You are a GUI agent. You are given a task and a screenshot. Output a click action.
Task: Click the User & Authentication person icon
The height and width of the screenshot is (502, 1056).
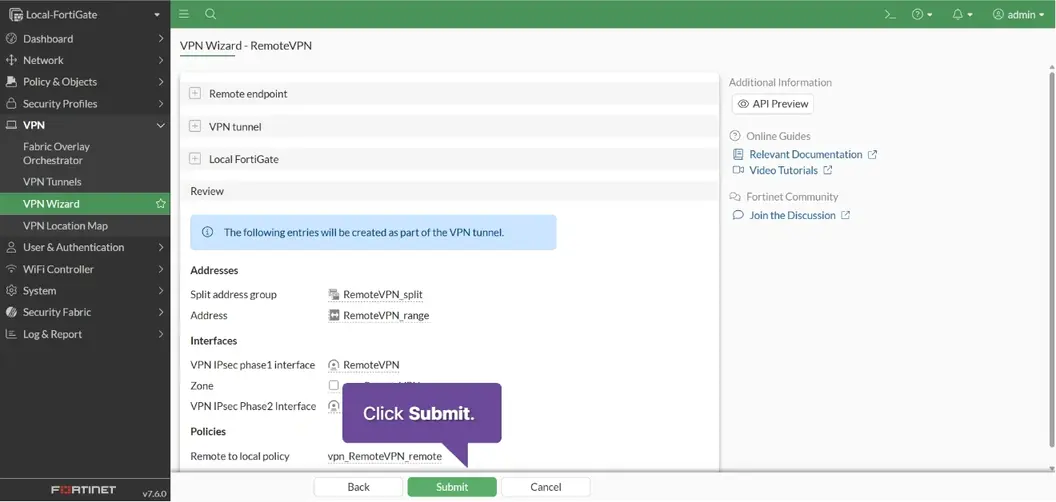11,247
